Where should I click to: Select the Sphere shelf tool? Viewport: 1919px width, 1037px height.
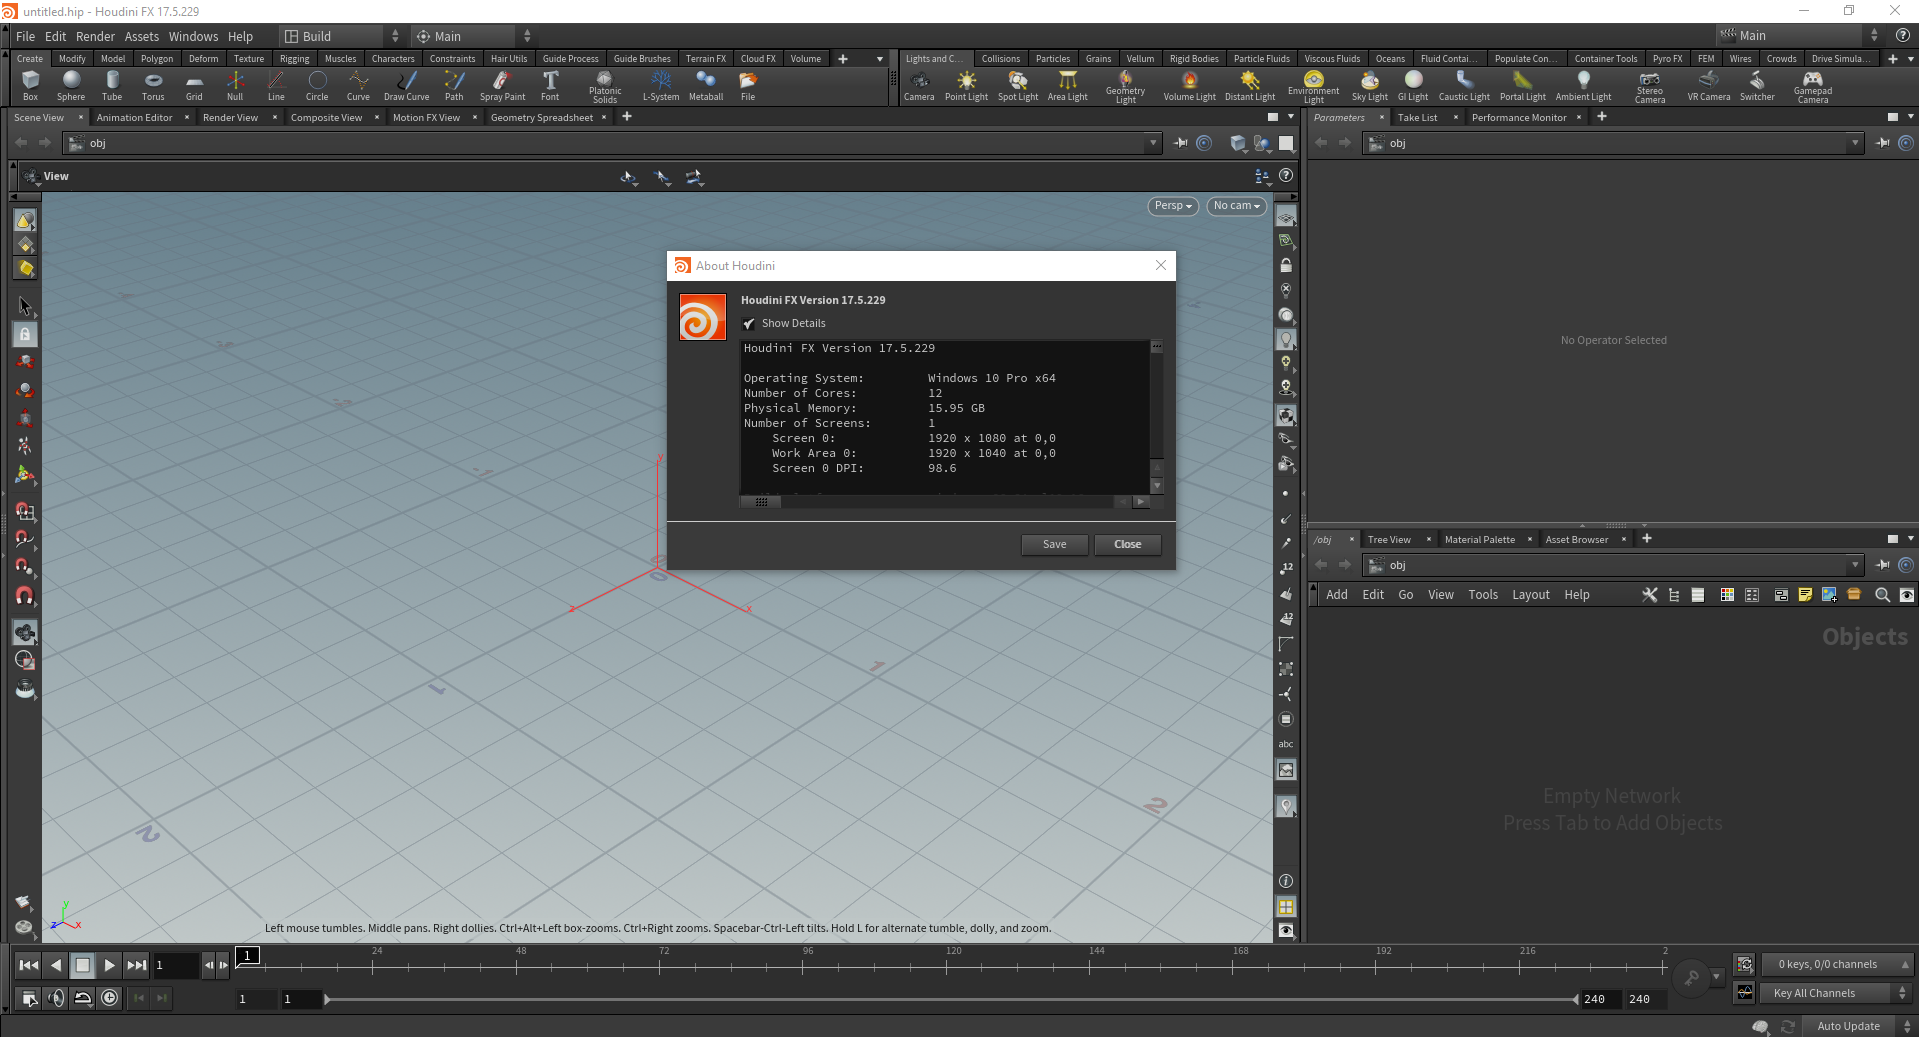point(71,85)
